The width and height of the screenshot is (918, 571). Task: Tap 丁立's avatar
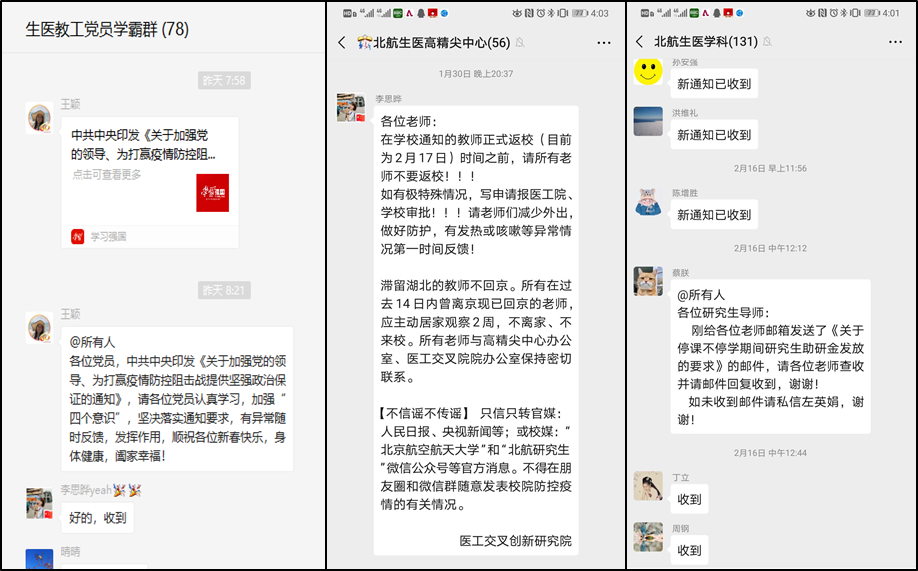(648, 486)
